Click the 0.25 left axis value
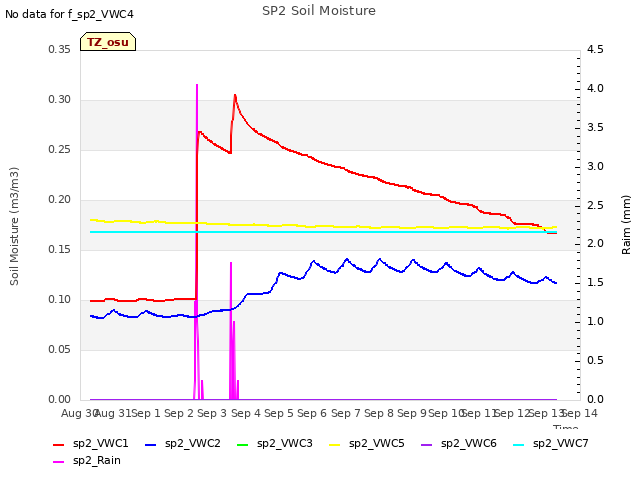The height and width of the screenshot is (480, 640). (x=60, y=149)
